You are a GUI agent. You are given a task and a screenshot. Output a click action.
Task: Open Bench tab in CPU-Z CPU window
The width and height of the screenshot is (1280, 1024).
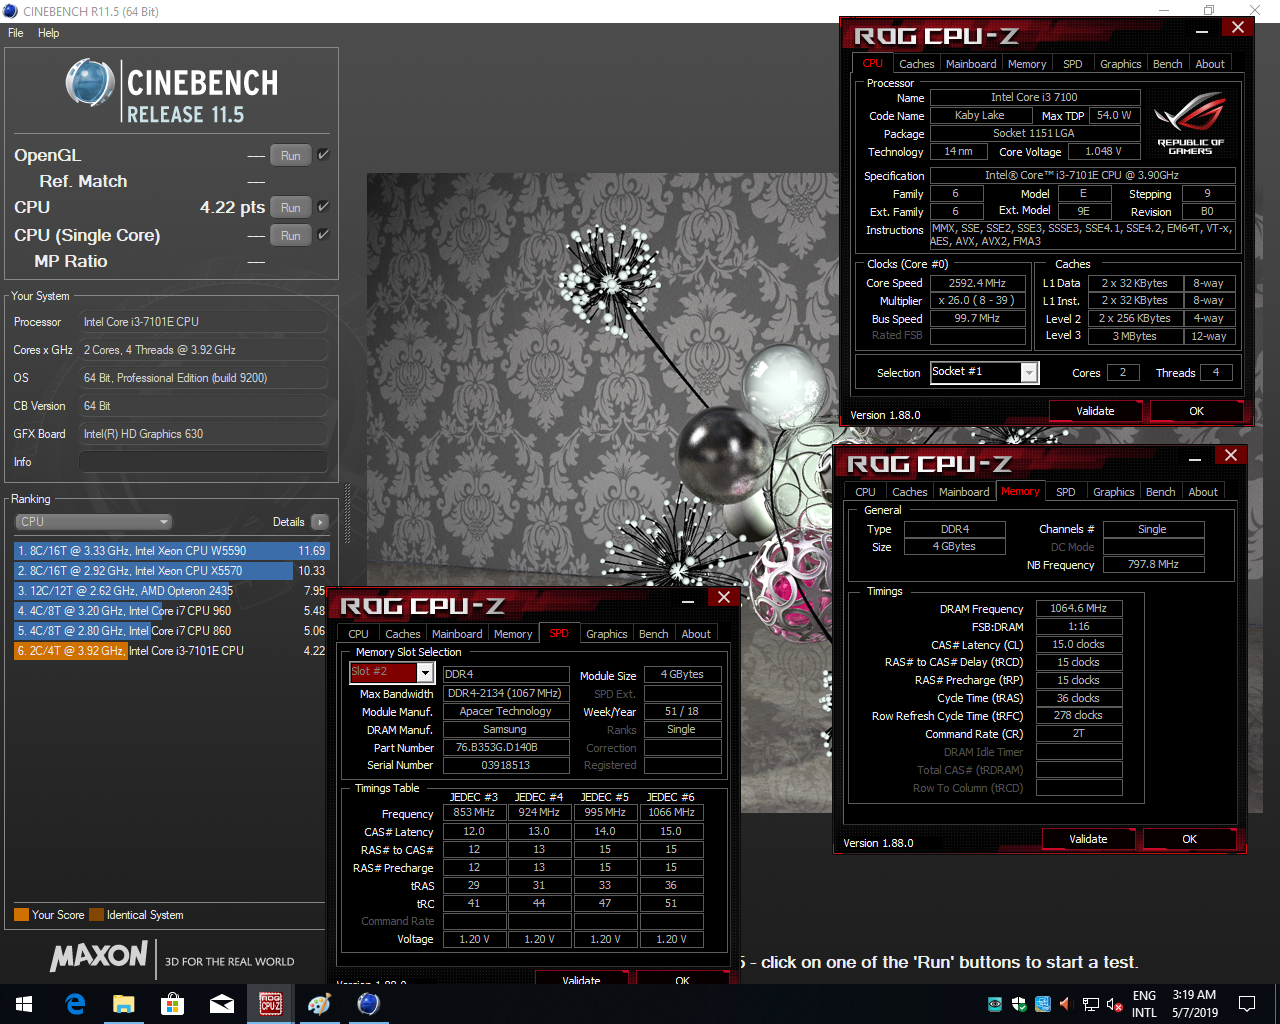click(x=1167, y=64)
